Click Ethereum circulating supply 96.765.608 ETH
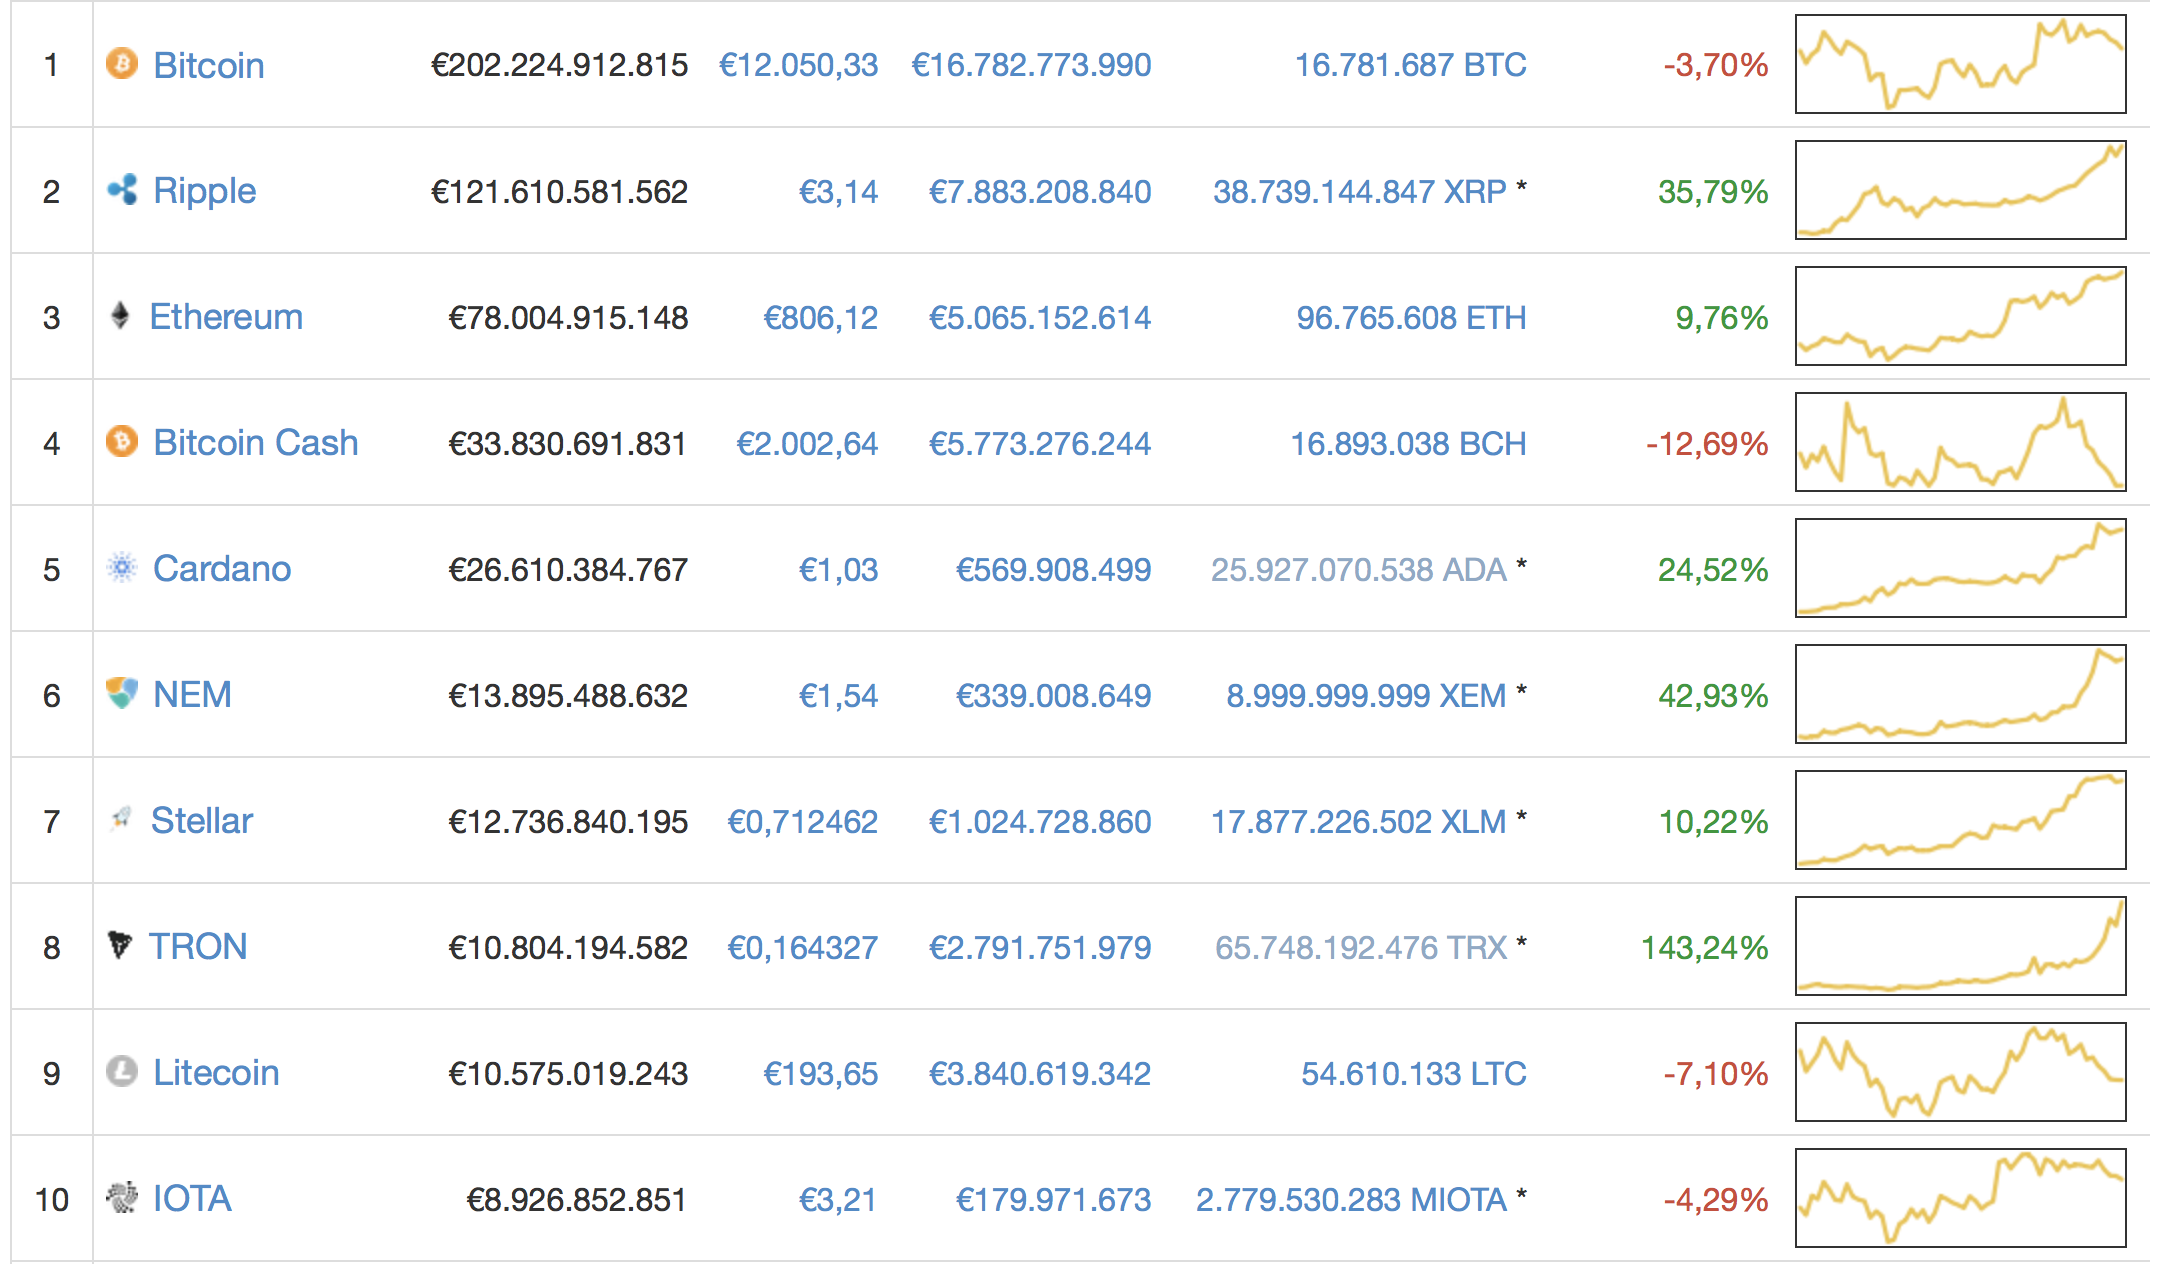 1410,318
